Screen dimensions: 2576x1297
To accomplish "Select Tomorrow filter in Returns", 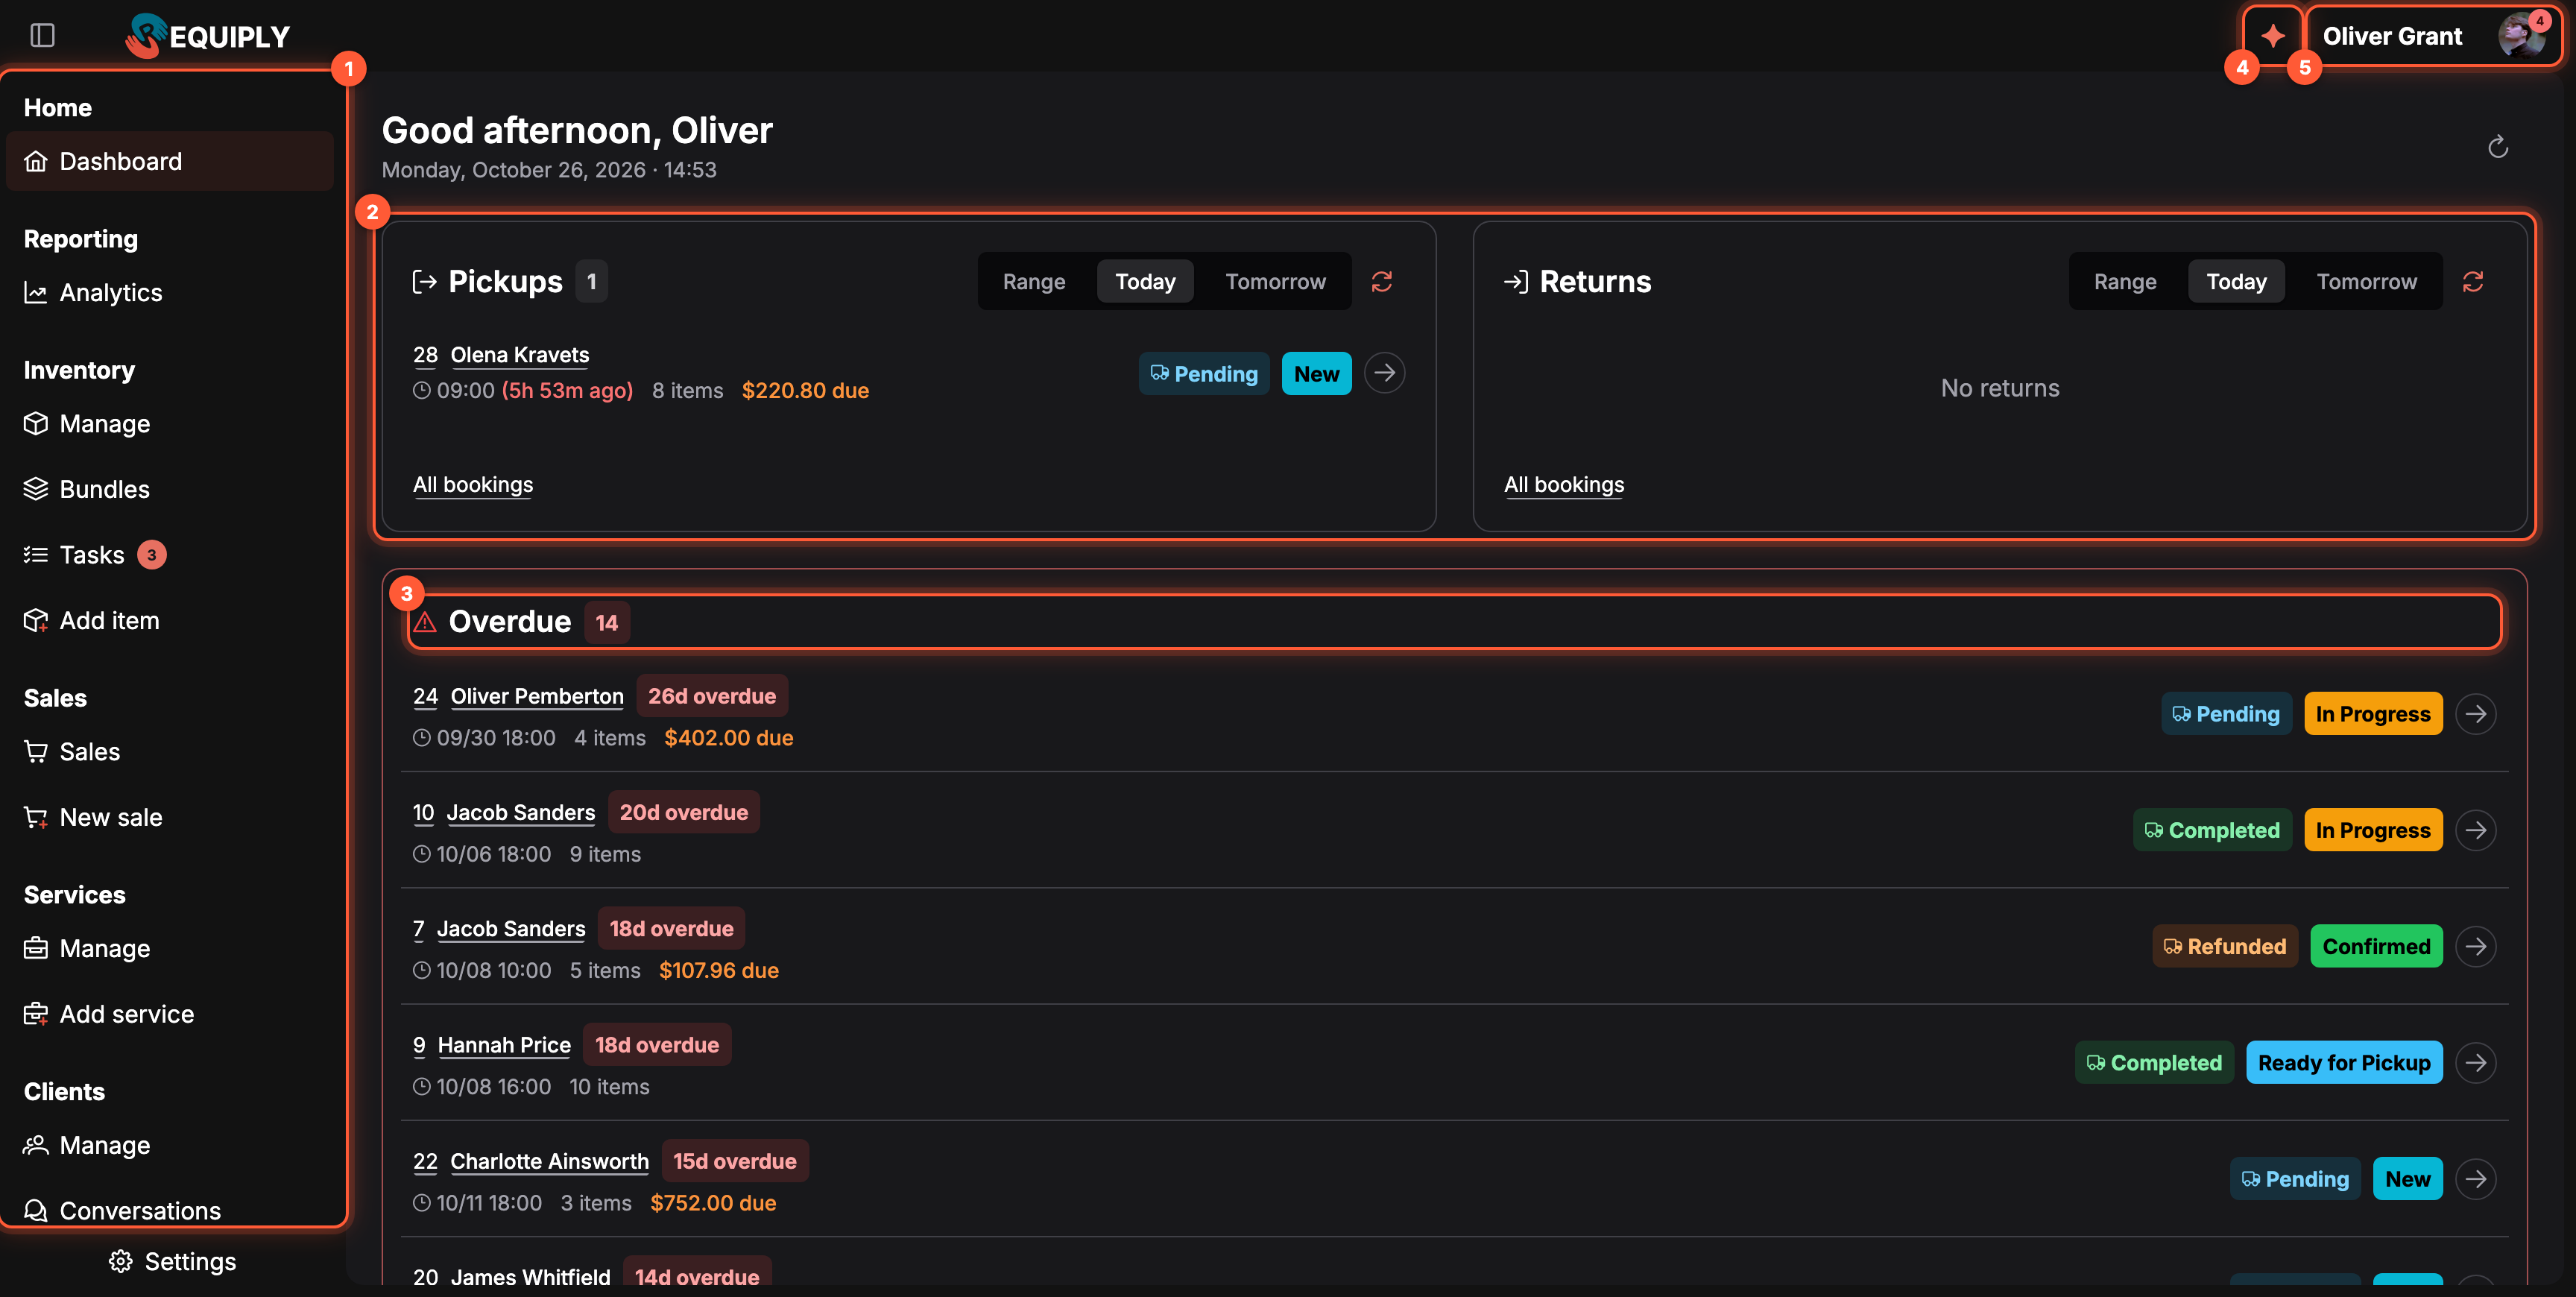I will (x=2366, y=282).
